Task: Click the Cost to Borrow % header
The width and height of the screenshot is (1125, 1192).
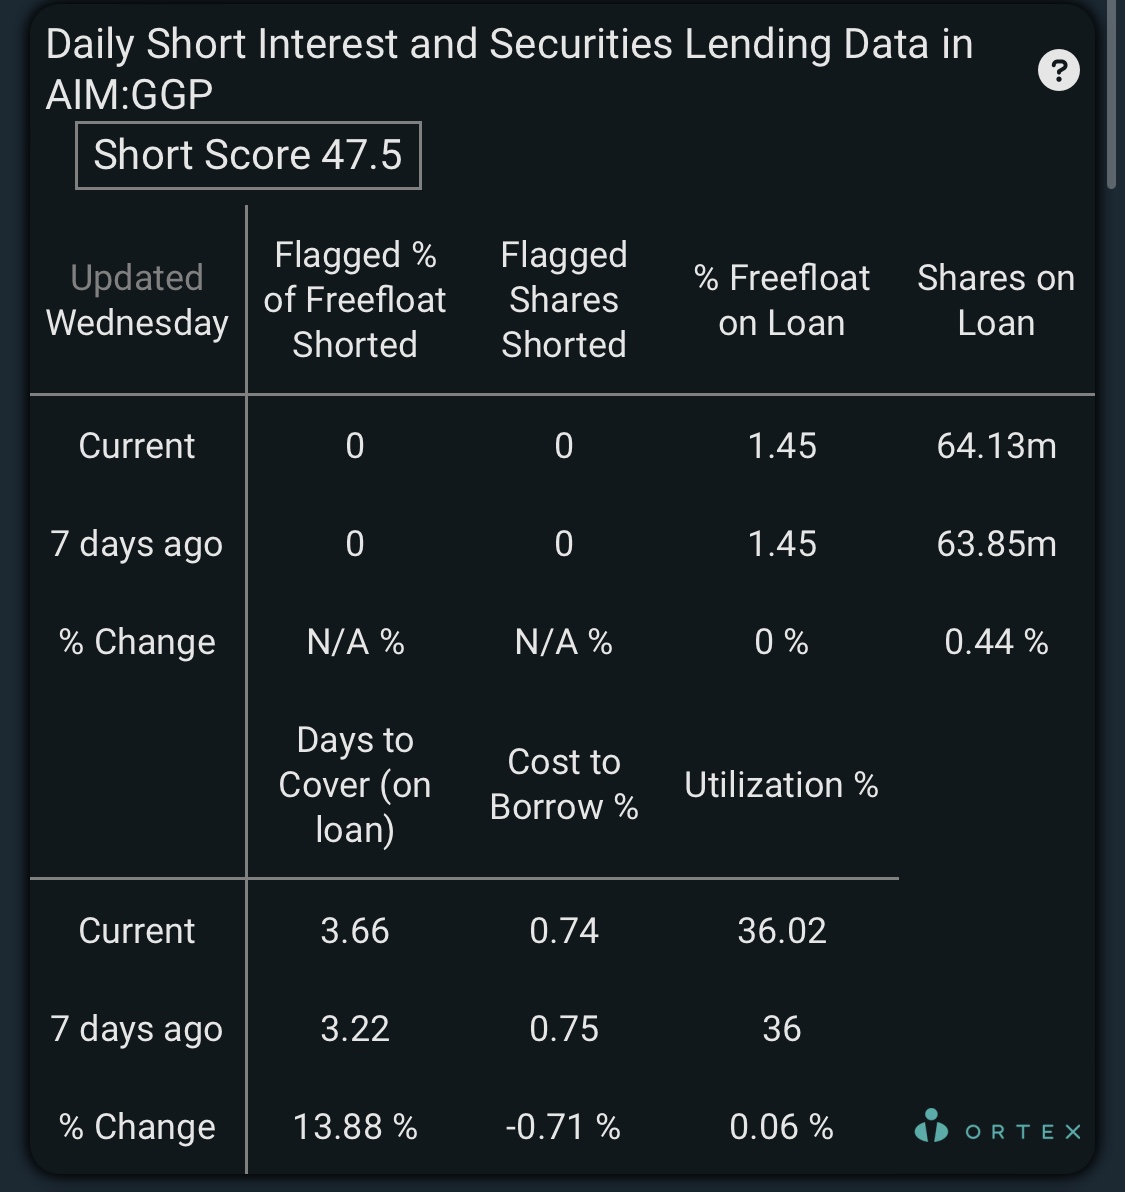Action: (x=564, y=785)
